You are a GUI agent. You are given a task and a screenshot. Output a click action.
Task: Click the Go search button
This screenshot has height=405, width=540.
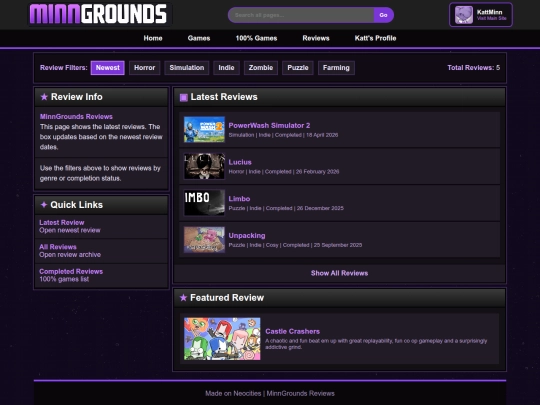coord(383,15)
